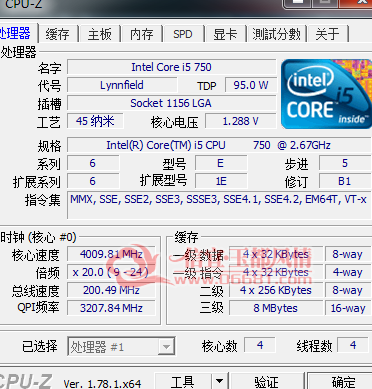
Task: Click the 型号 value E
Action: pyautogui.click(x=221, y=163)
